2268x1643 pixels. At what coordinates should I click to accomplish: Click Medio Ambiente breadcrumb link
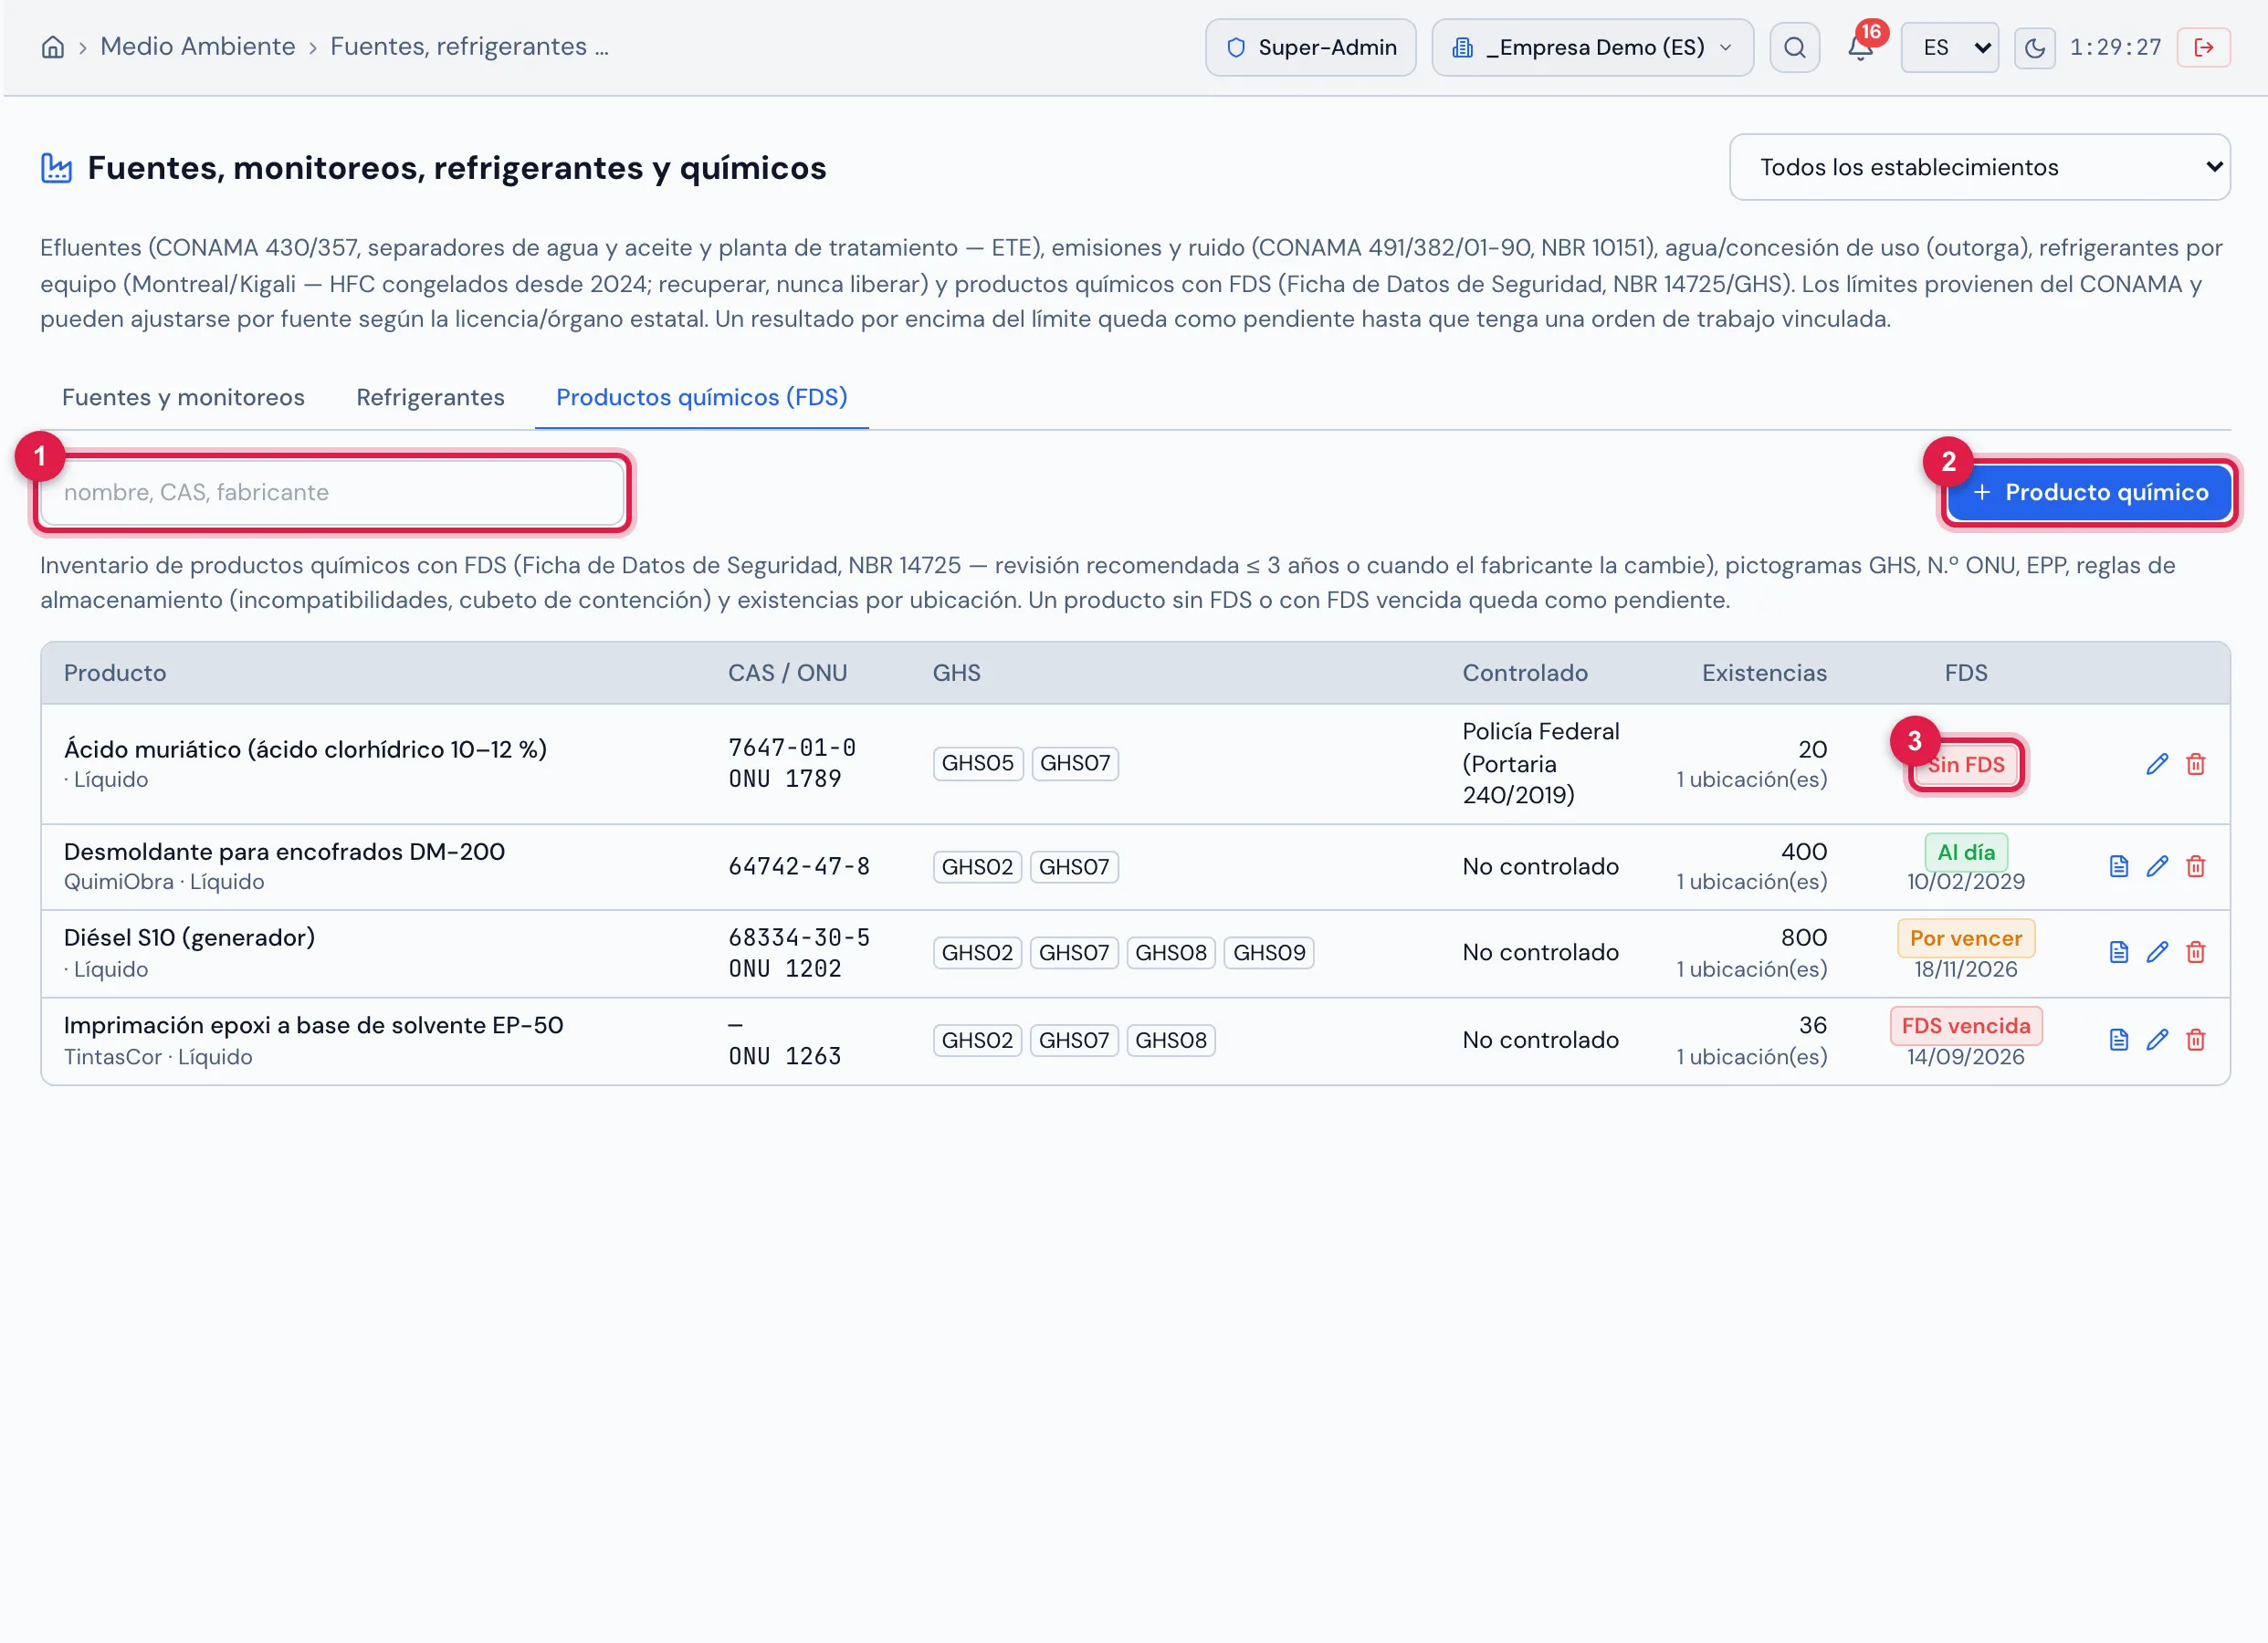pos(198,46)
